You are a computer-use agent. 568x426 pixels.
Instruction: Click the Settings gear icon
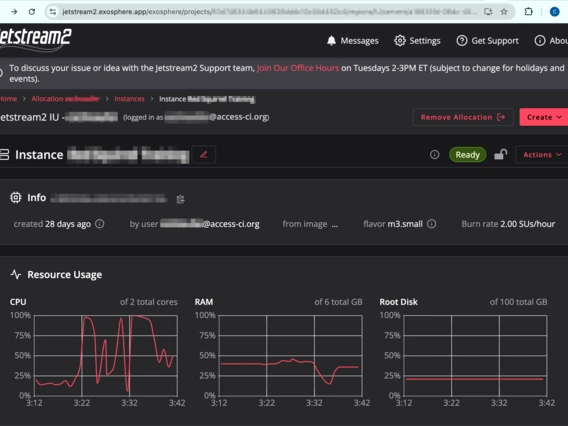(400, 41)
